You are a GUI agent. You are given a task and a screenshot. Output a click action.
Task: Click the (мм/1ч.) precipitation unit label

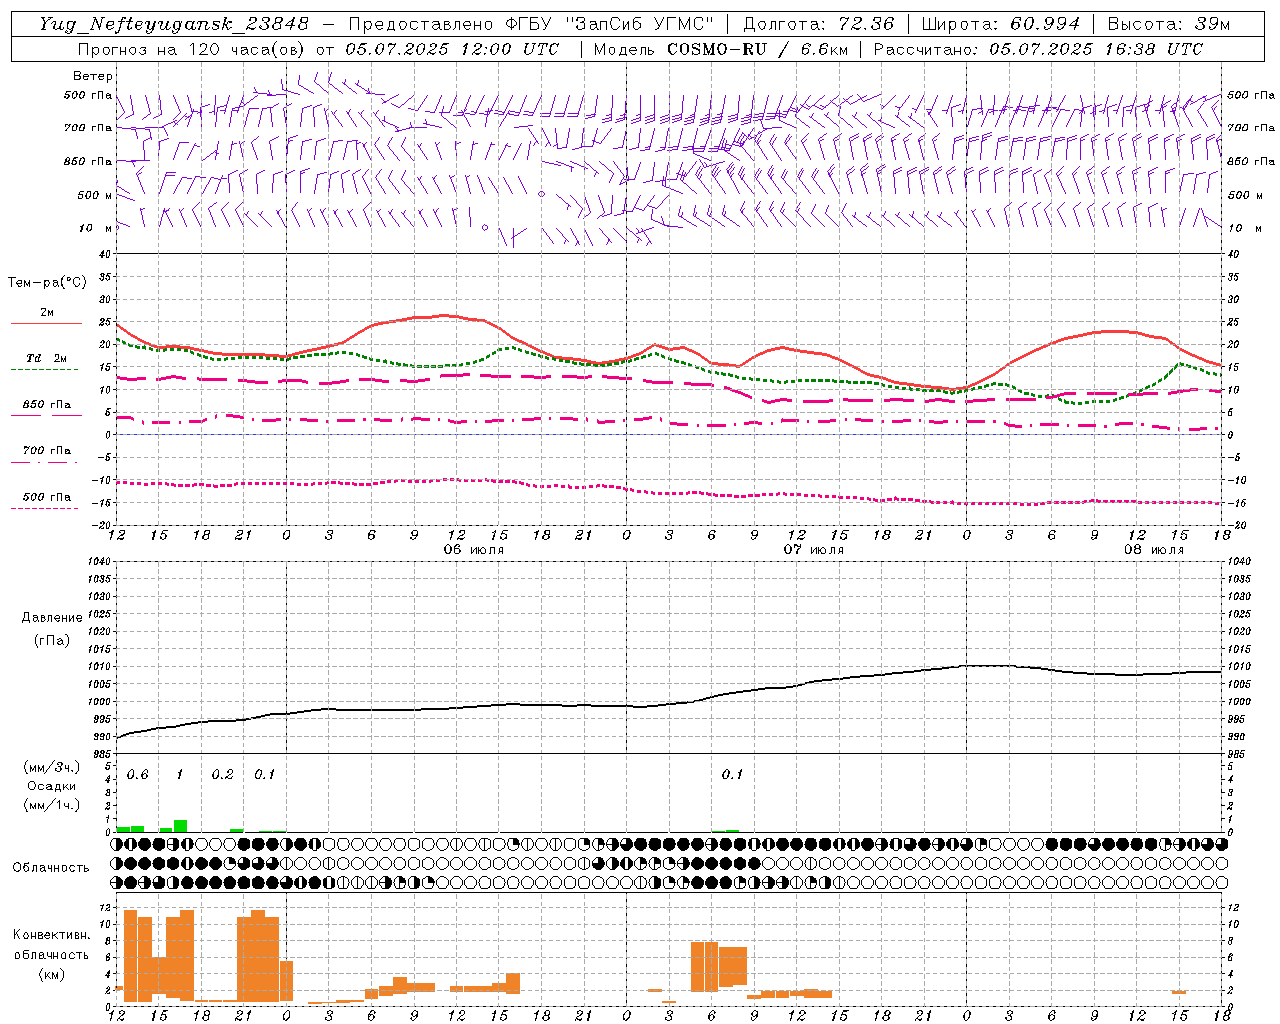(52, 805)
